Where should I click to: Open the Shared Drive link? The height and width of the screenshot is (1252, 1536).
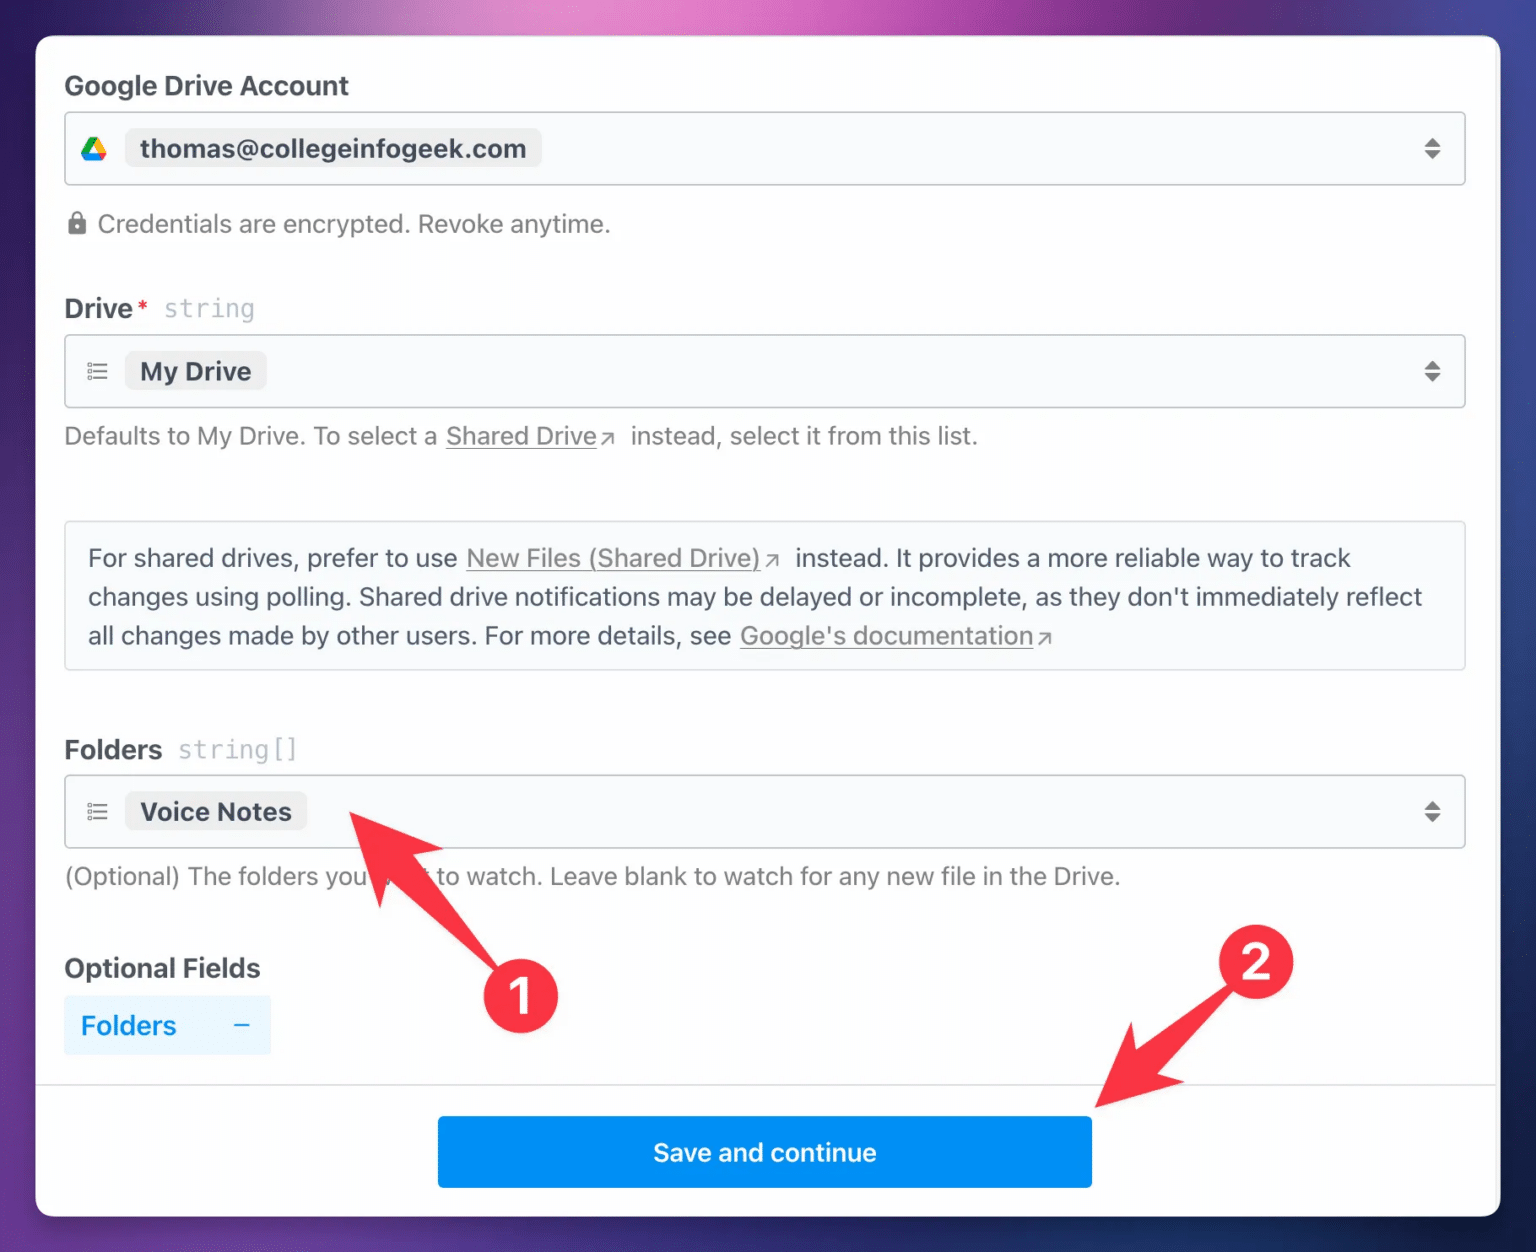pos(520,436)
